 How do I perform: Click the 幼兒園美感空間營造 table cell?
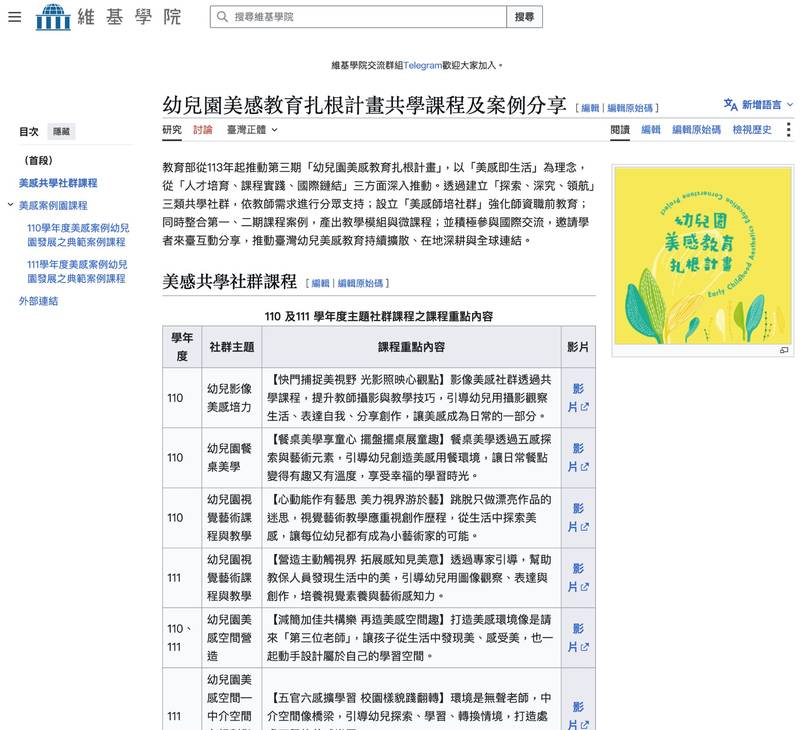tap(230, 638)
